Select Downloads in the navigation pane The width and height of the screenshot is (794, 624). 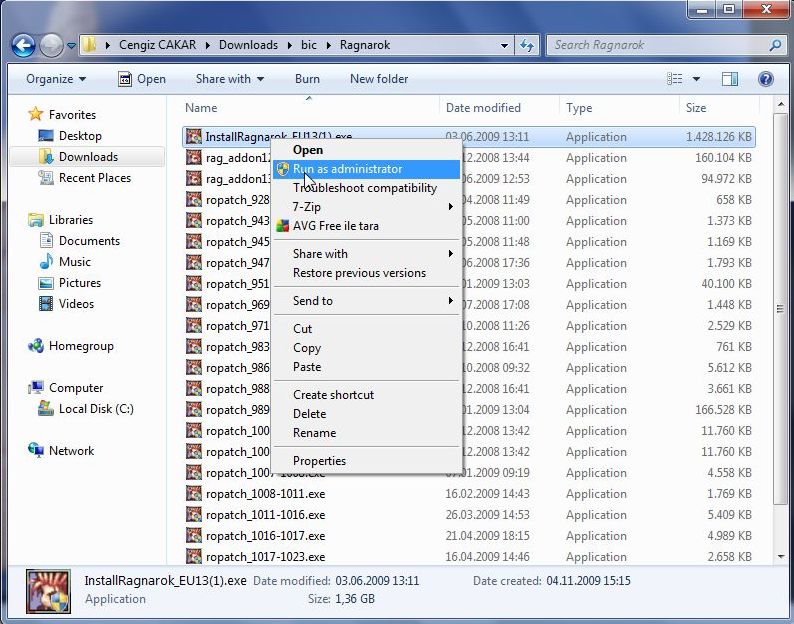[x=88, y=157]
